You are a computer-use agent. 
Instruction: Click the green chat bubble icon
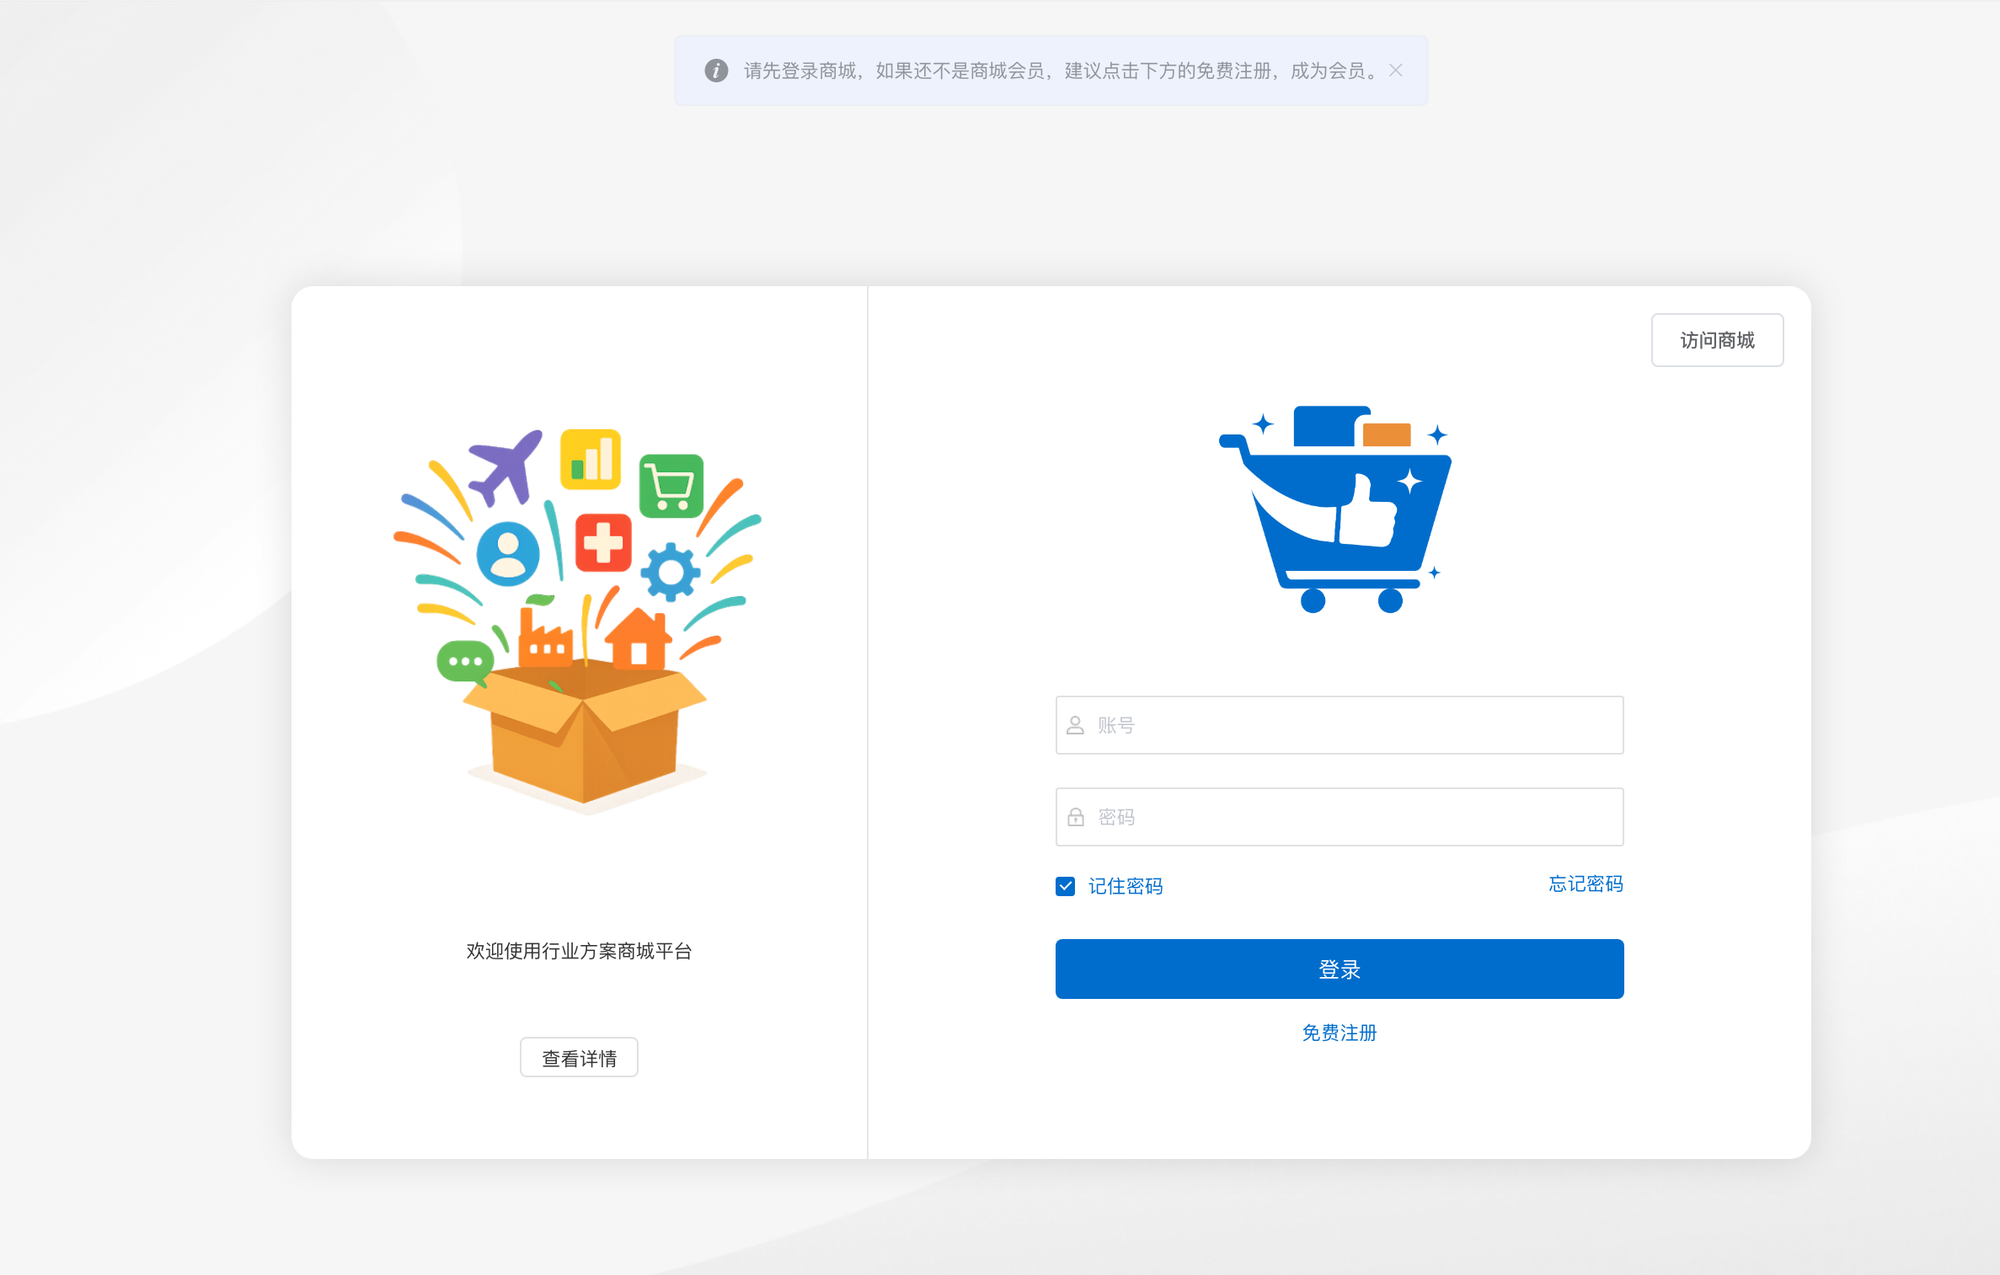click(465, 663)
